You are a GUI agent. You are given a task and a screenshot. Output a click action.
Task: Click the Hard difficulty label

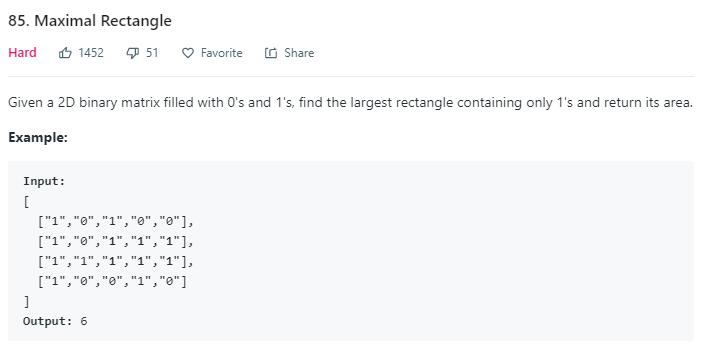(x=22, y=53)
